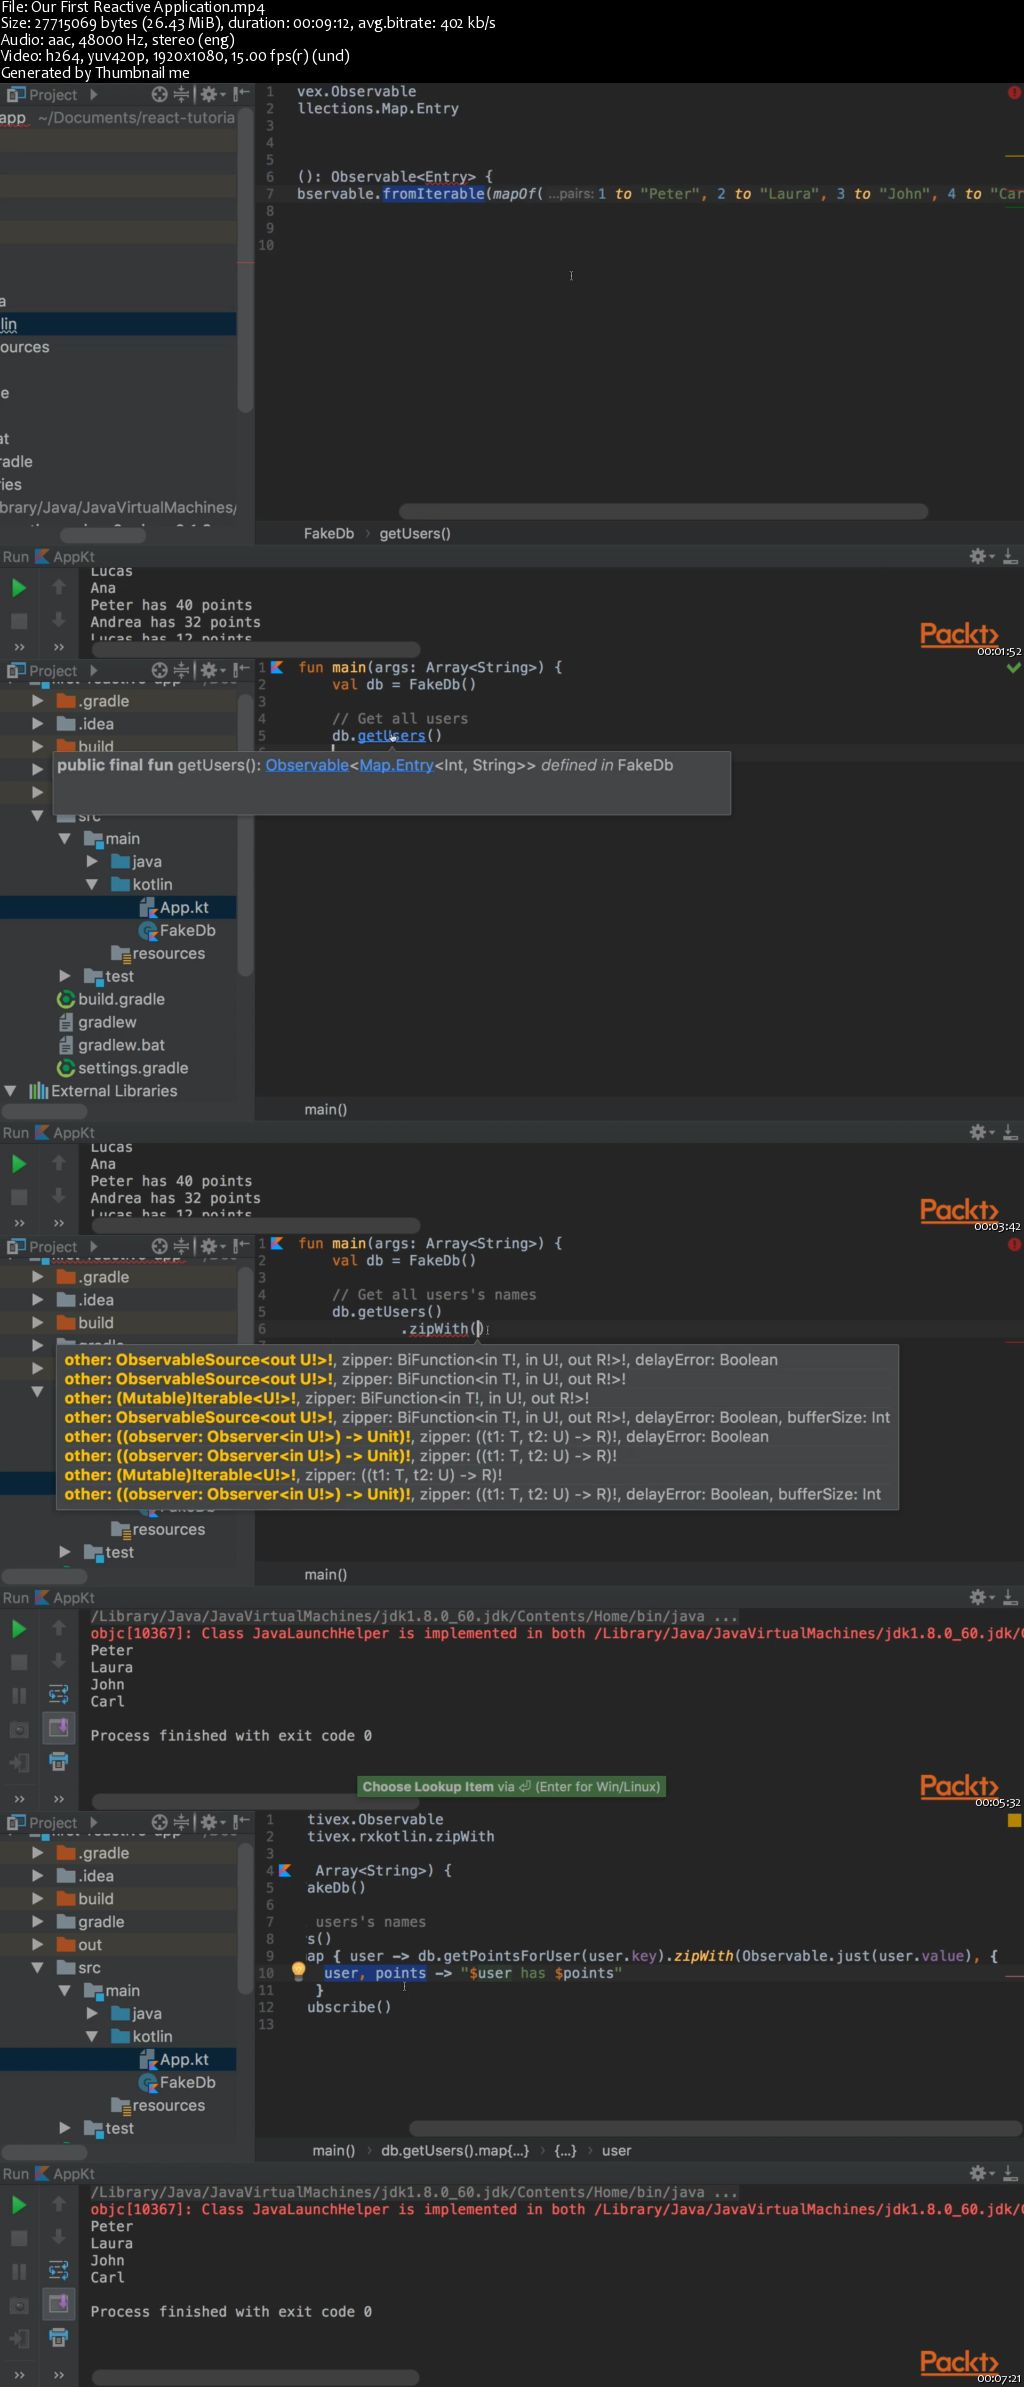The image size is (1024, 2387).
Task: Collapse src folder arrow in 00:07:21 frame
Action: [x=38, y=1967]
